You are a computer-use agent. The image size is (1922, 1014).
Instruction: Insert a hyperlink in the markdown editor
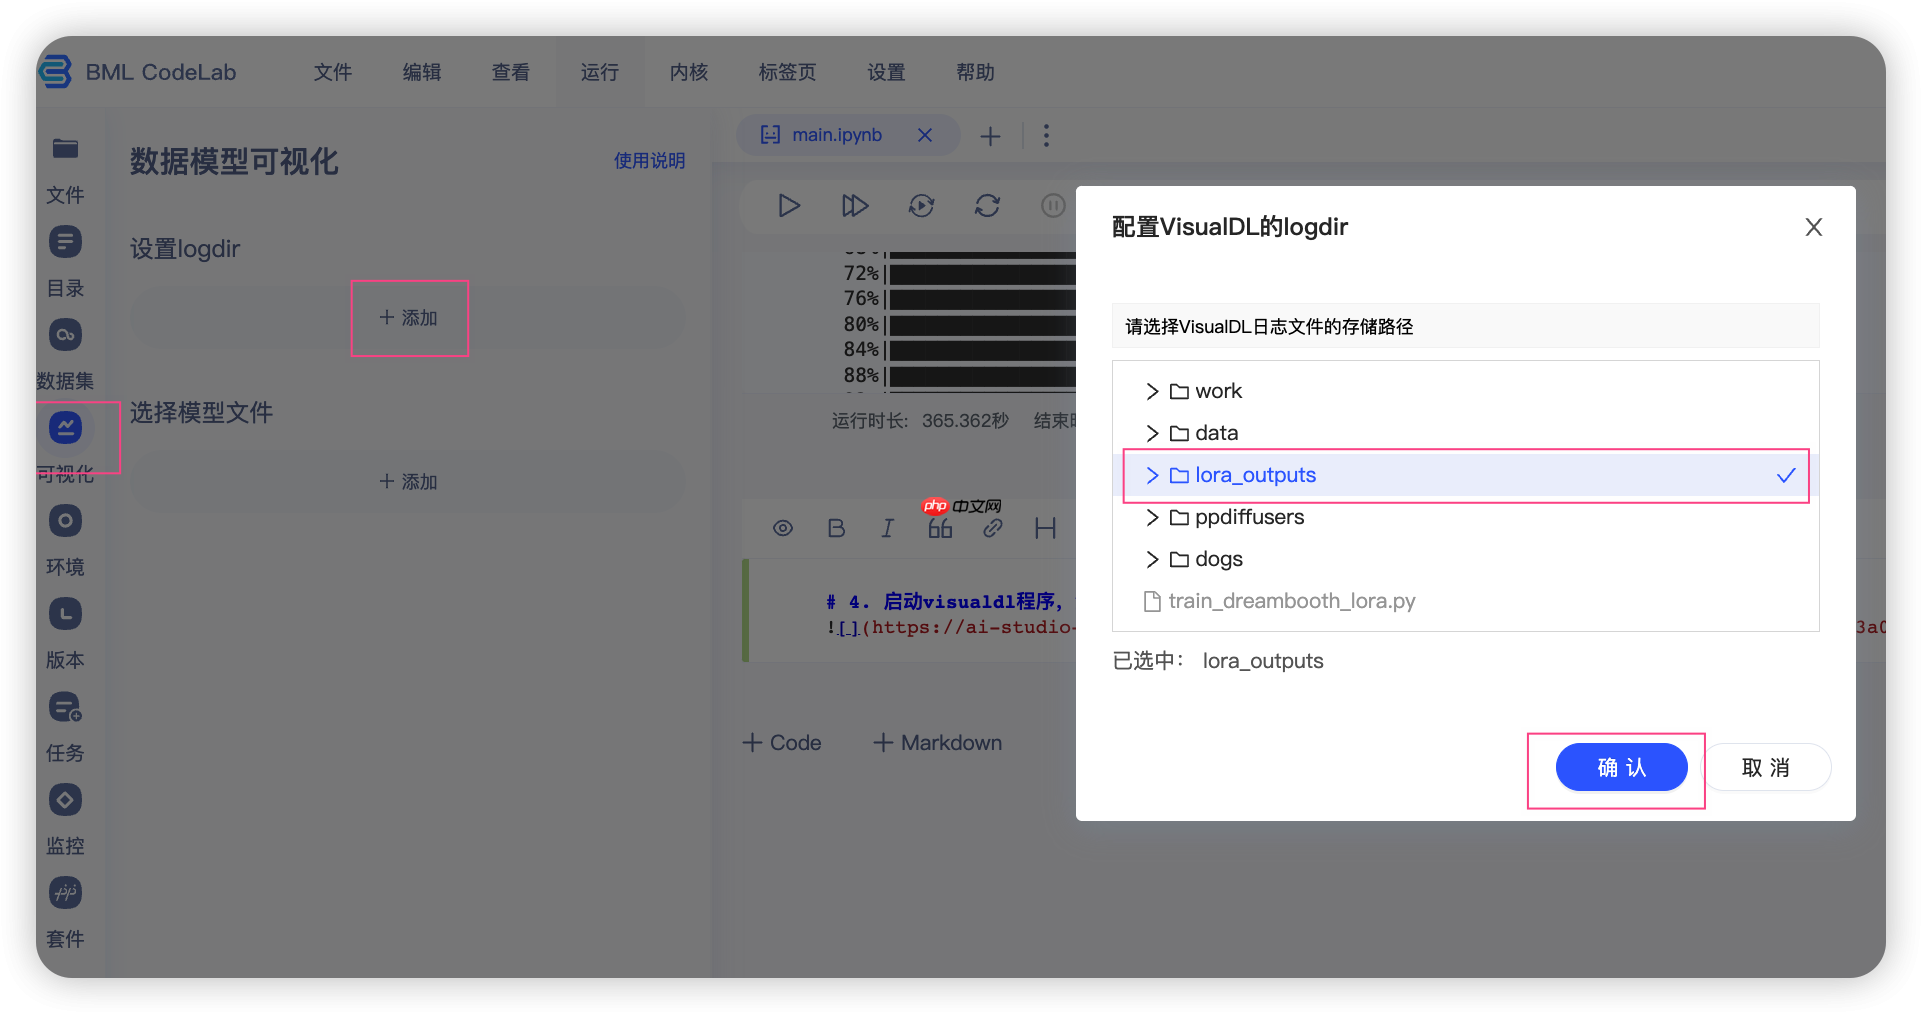(993, 528)
